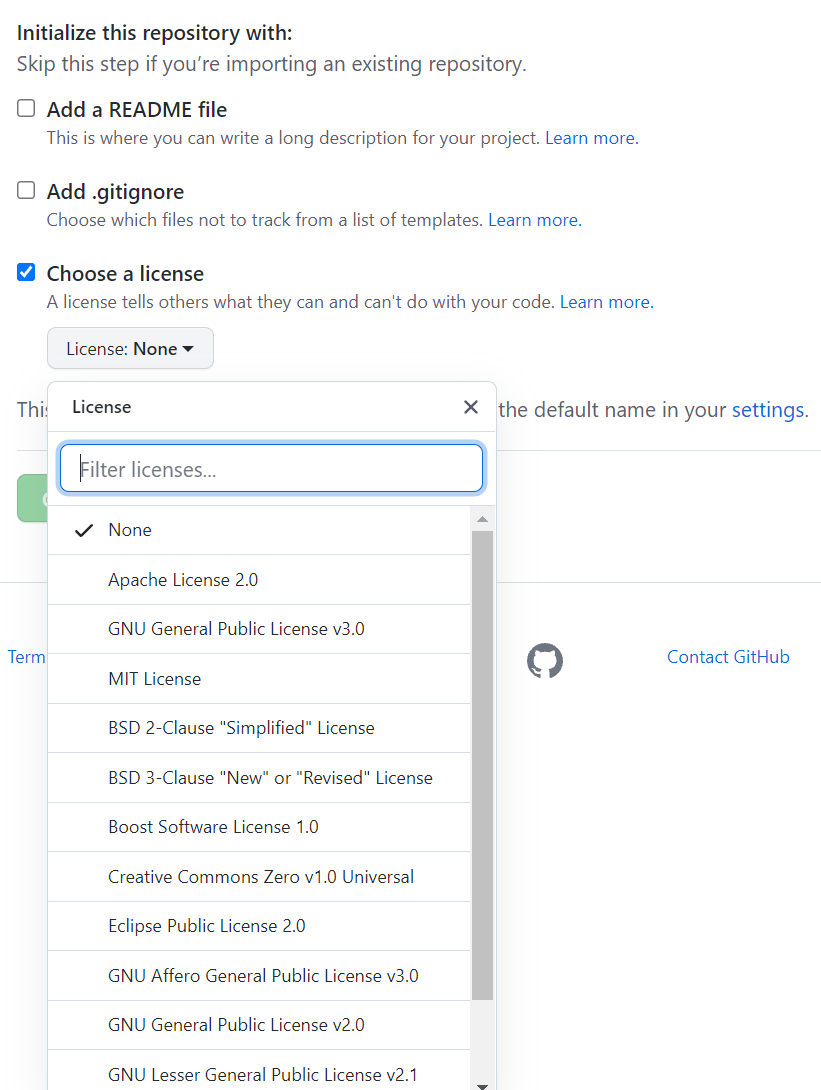Open the "License: None" dropdown

[130, 348]
